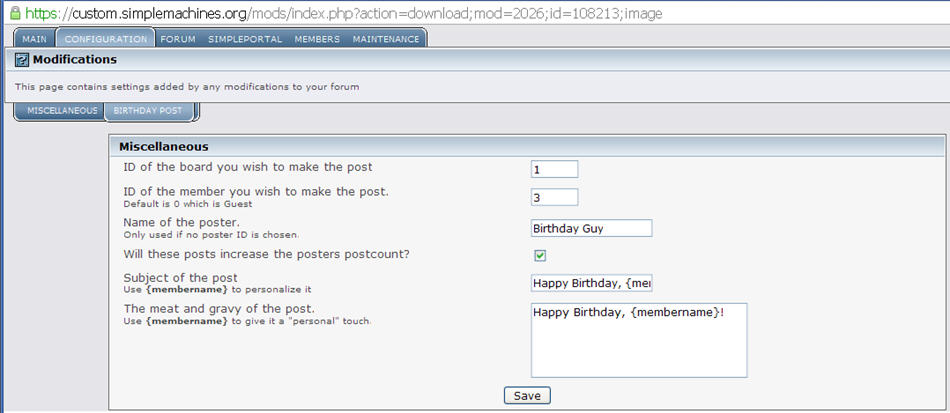Click the post subject input field

point(591,283)
